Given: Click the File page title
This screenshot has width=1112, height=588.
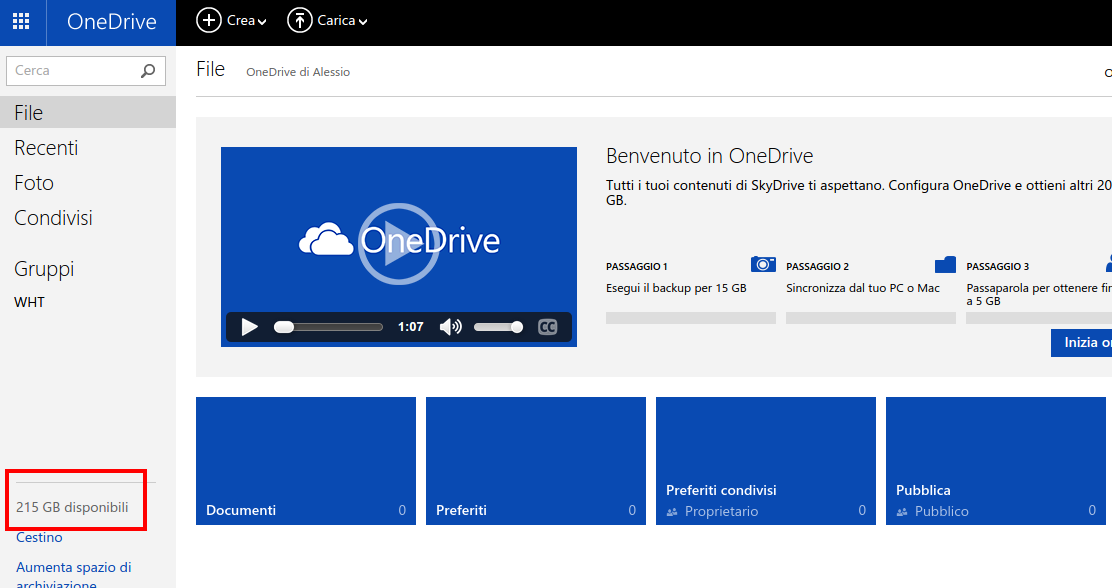Looking at the screenshot, I should click(211, 69).
